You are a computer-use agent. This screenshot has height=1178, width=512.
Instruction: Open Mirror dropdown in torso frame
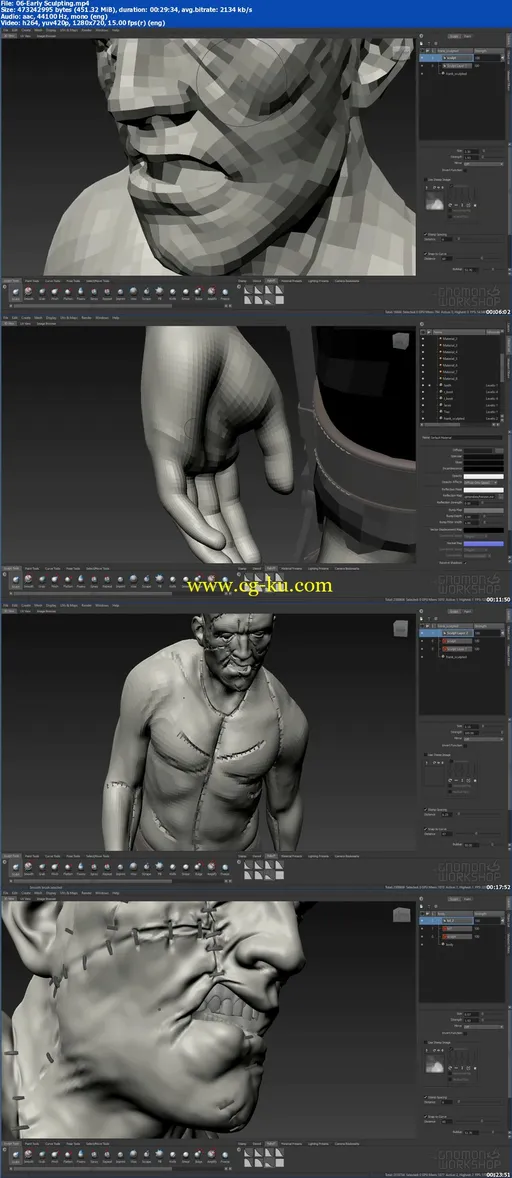[483, 741]
